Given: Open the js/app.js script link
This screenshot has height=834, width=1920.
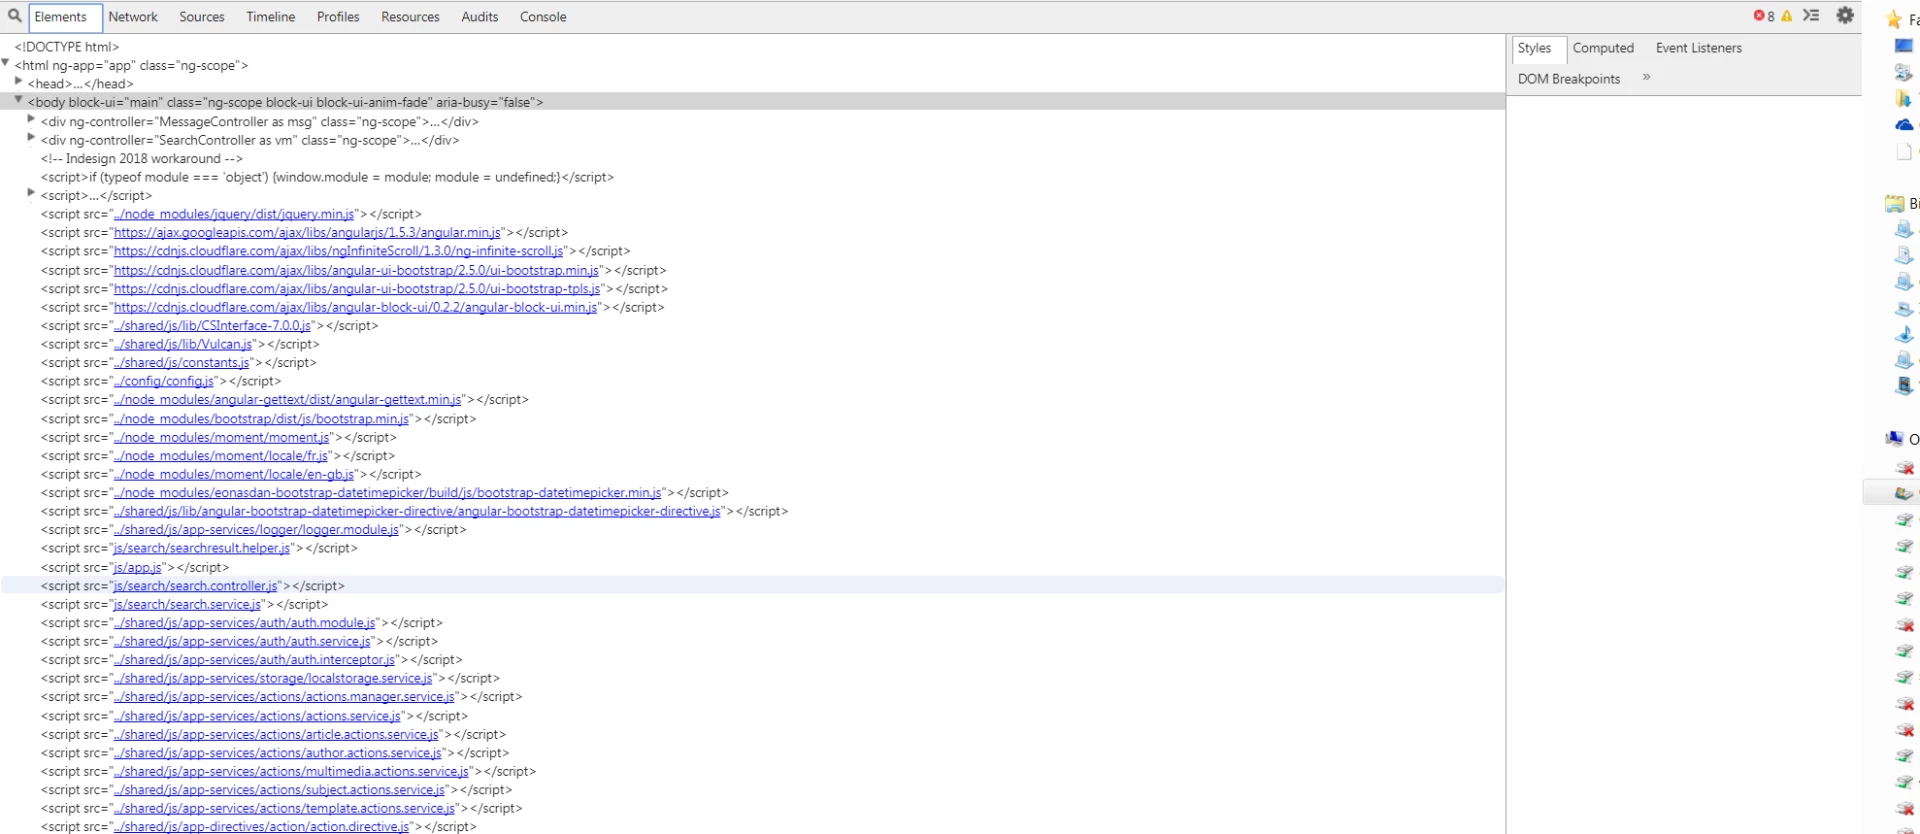Looking at the screenshot, I should tap(137, 568).
